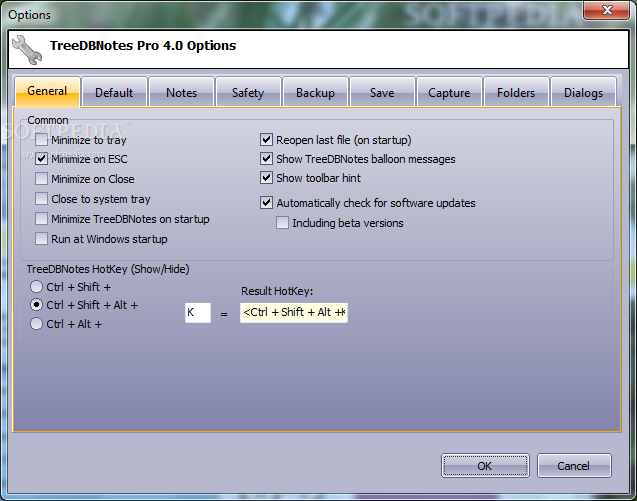Open the Notes tab
Viewport: 637px width, 501px height.
(x=182, y=93)
